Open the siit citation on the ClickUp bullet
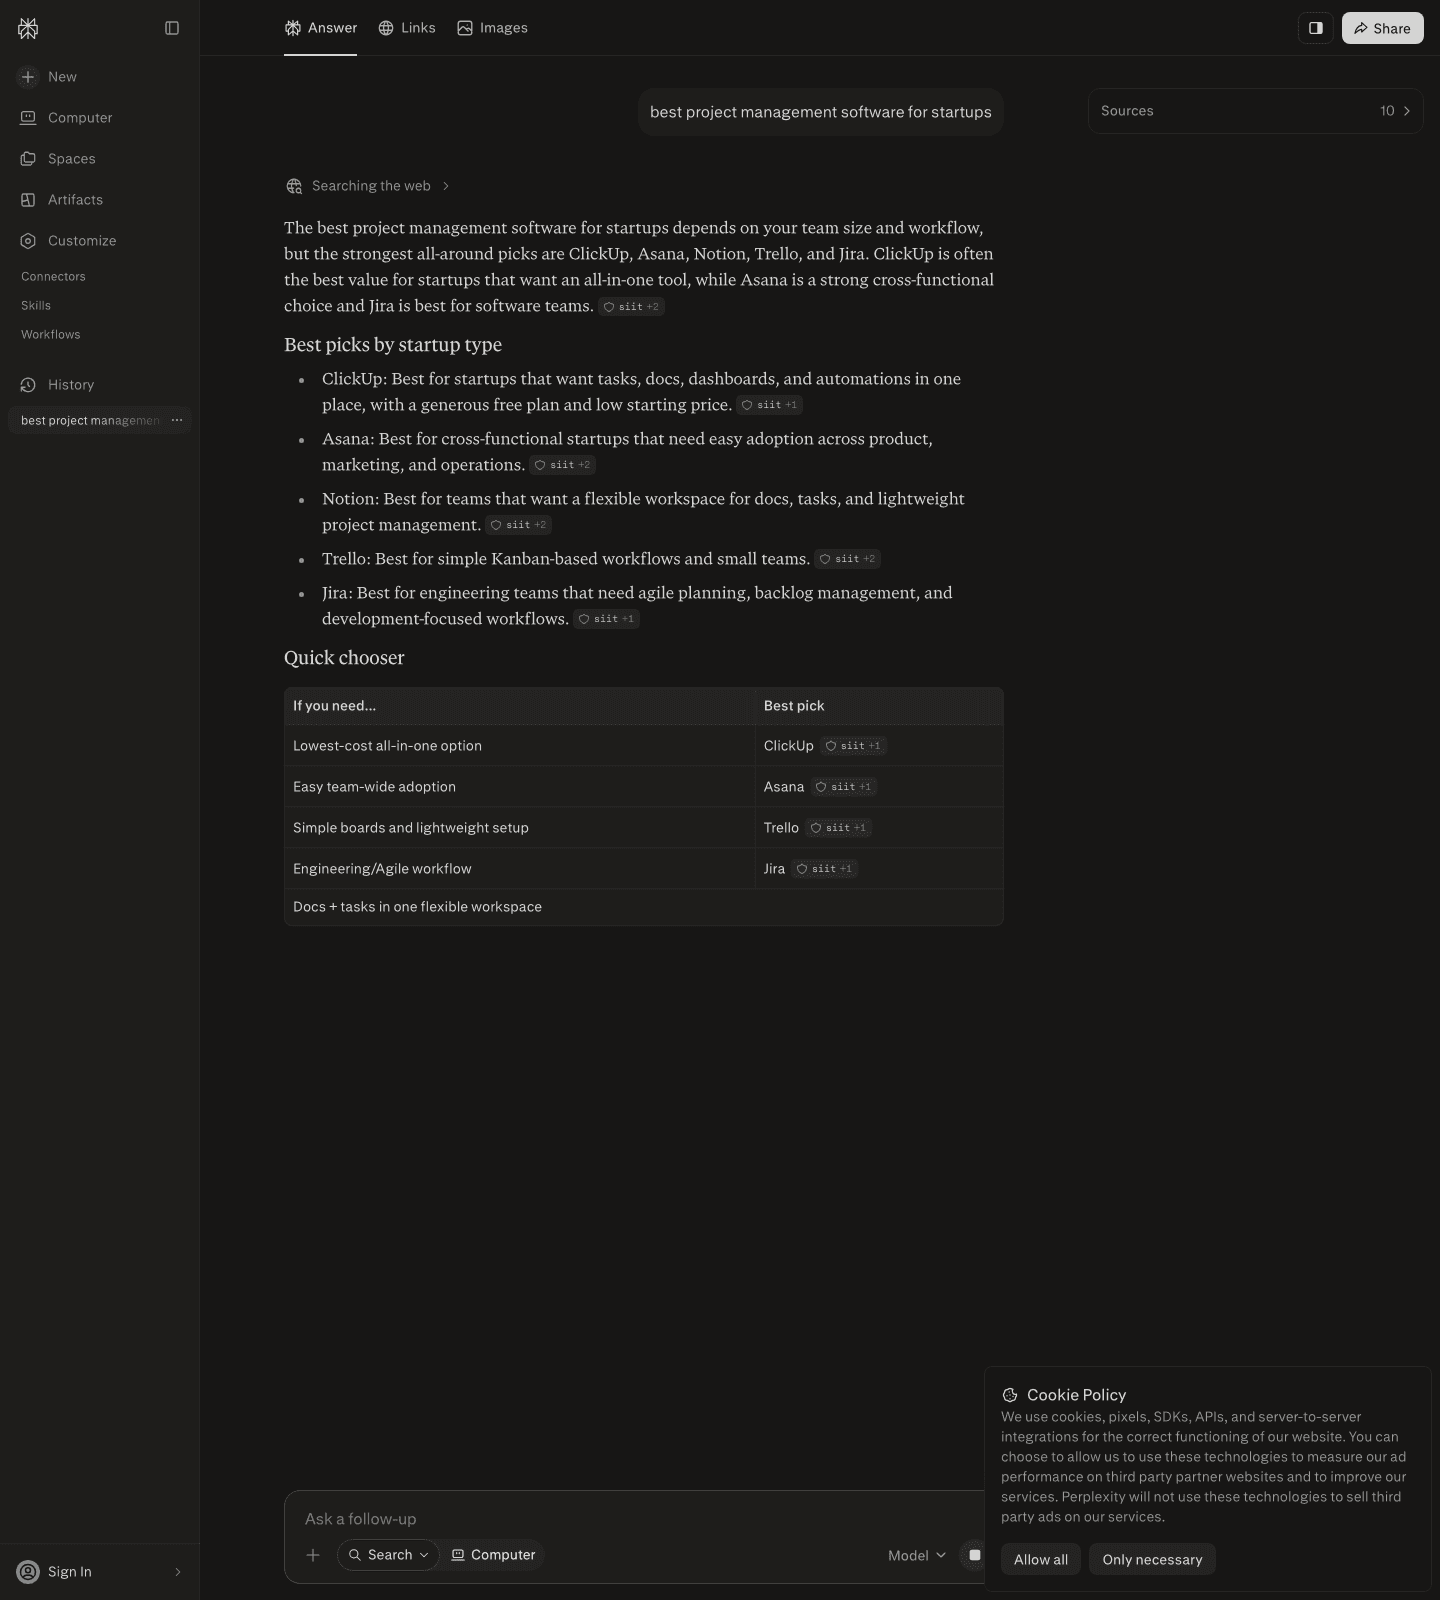Viewport: 1440px width, 1600px height. 769,405
